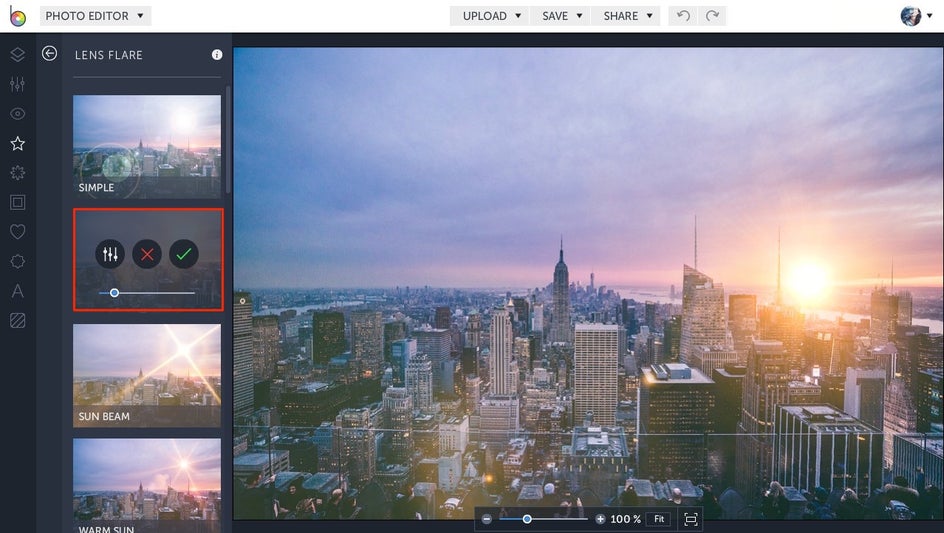Screen dimensions: 944x533
Task: Open effect settings sliders button
Action: [x=110, y=254]
